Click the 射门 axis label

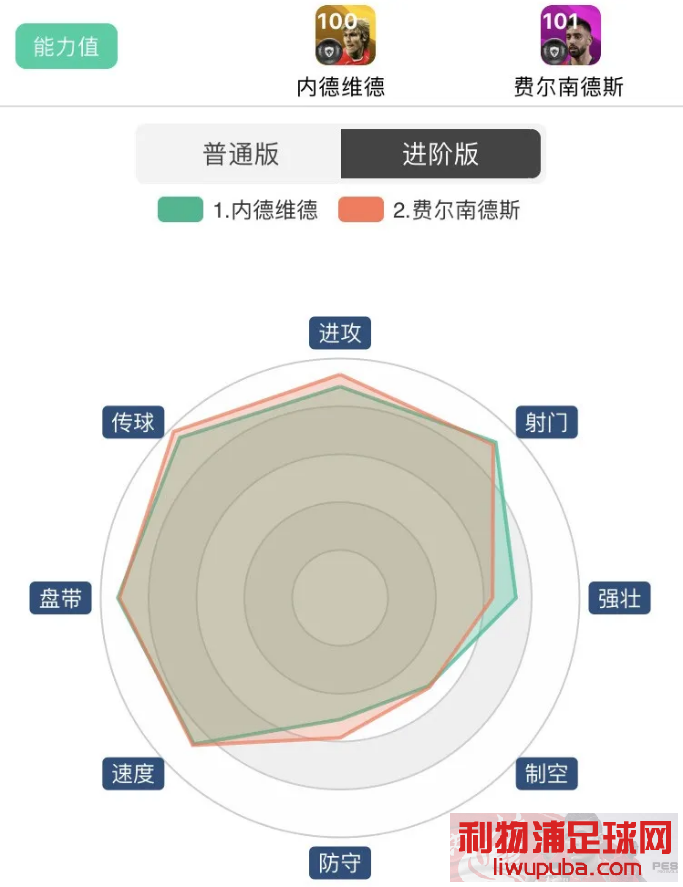click(547, 422)
